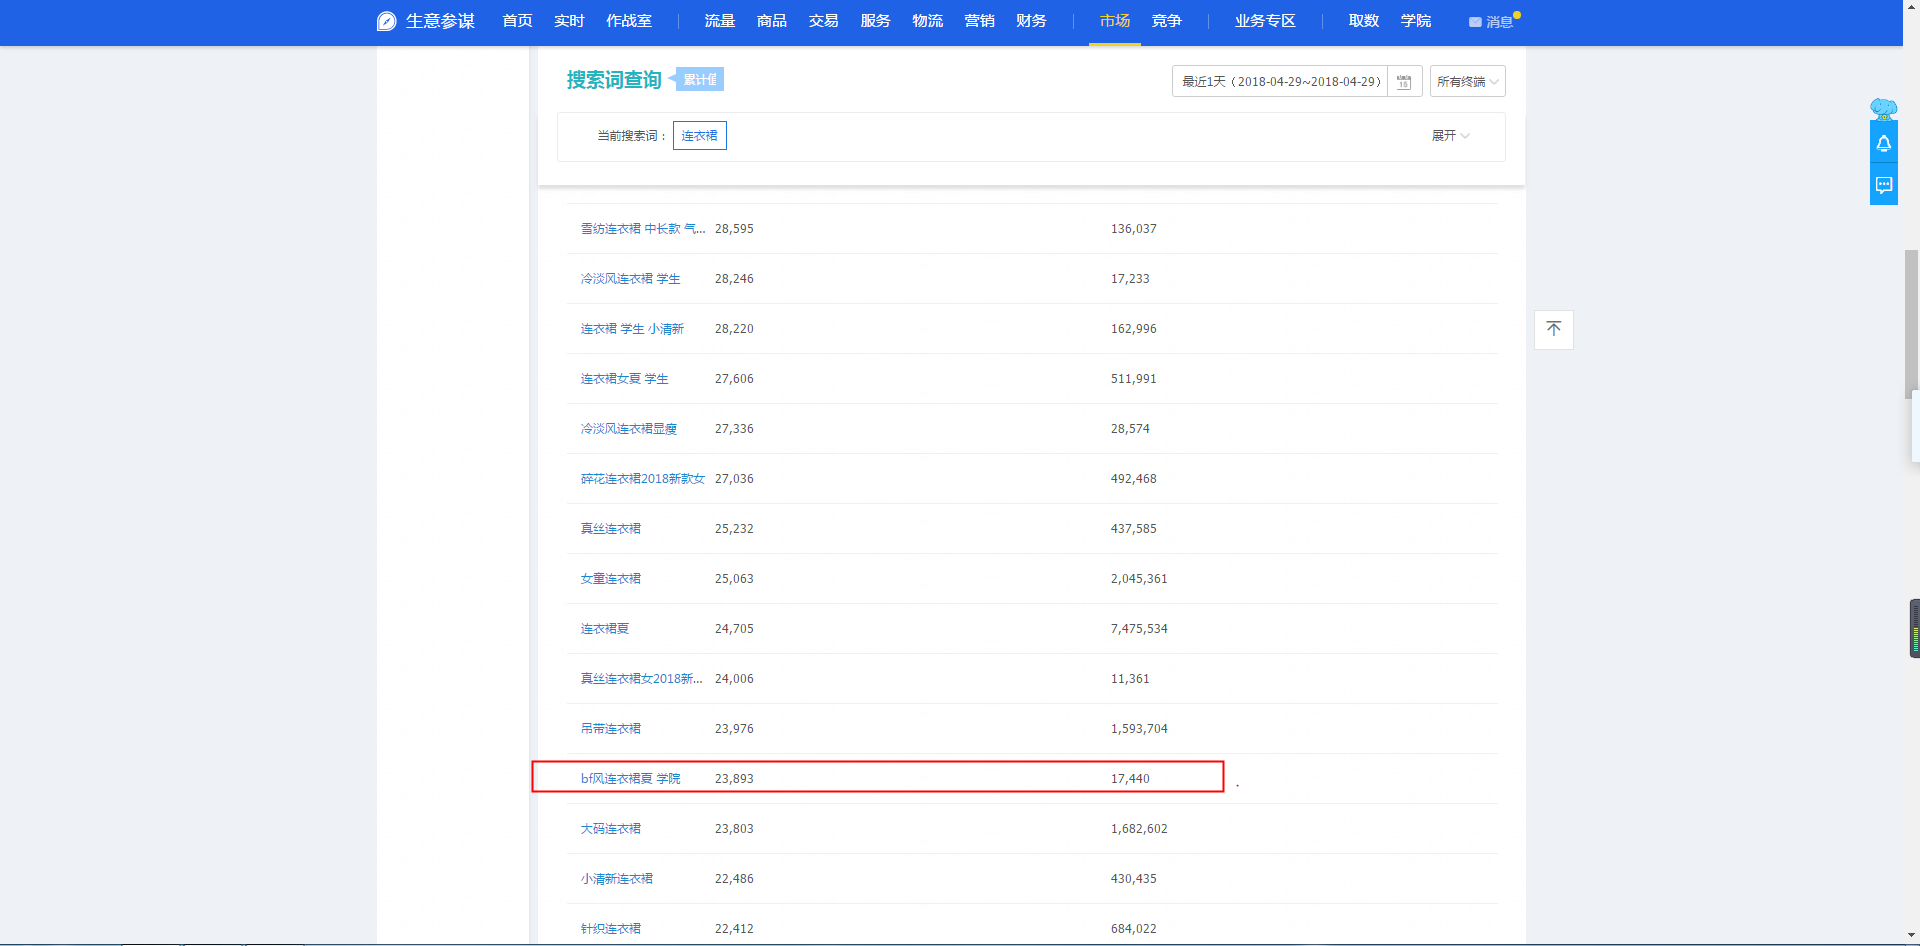Open the 竞争 menu
The width and height of the screenshot is (1920, 946).
point(1167,21)
